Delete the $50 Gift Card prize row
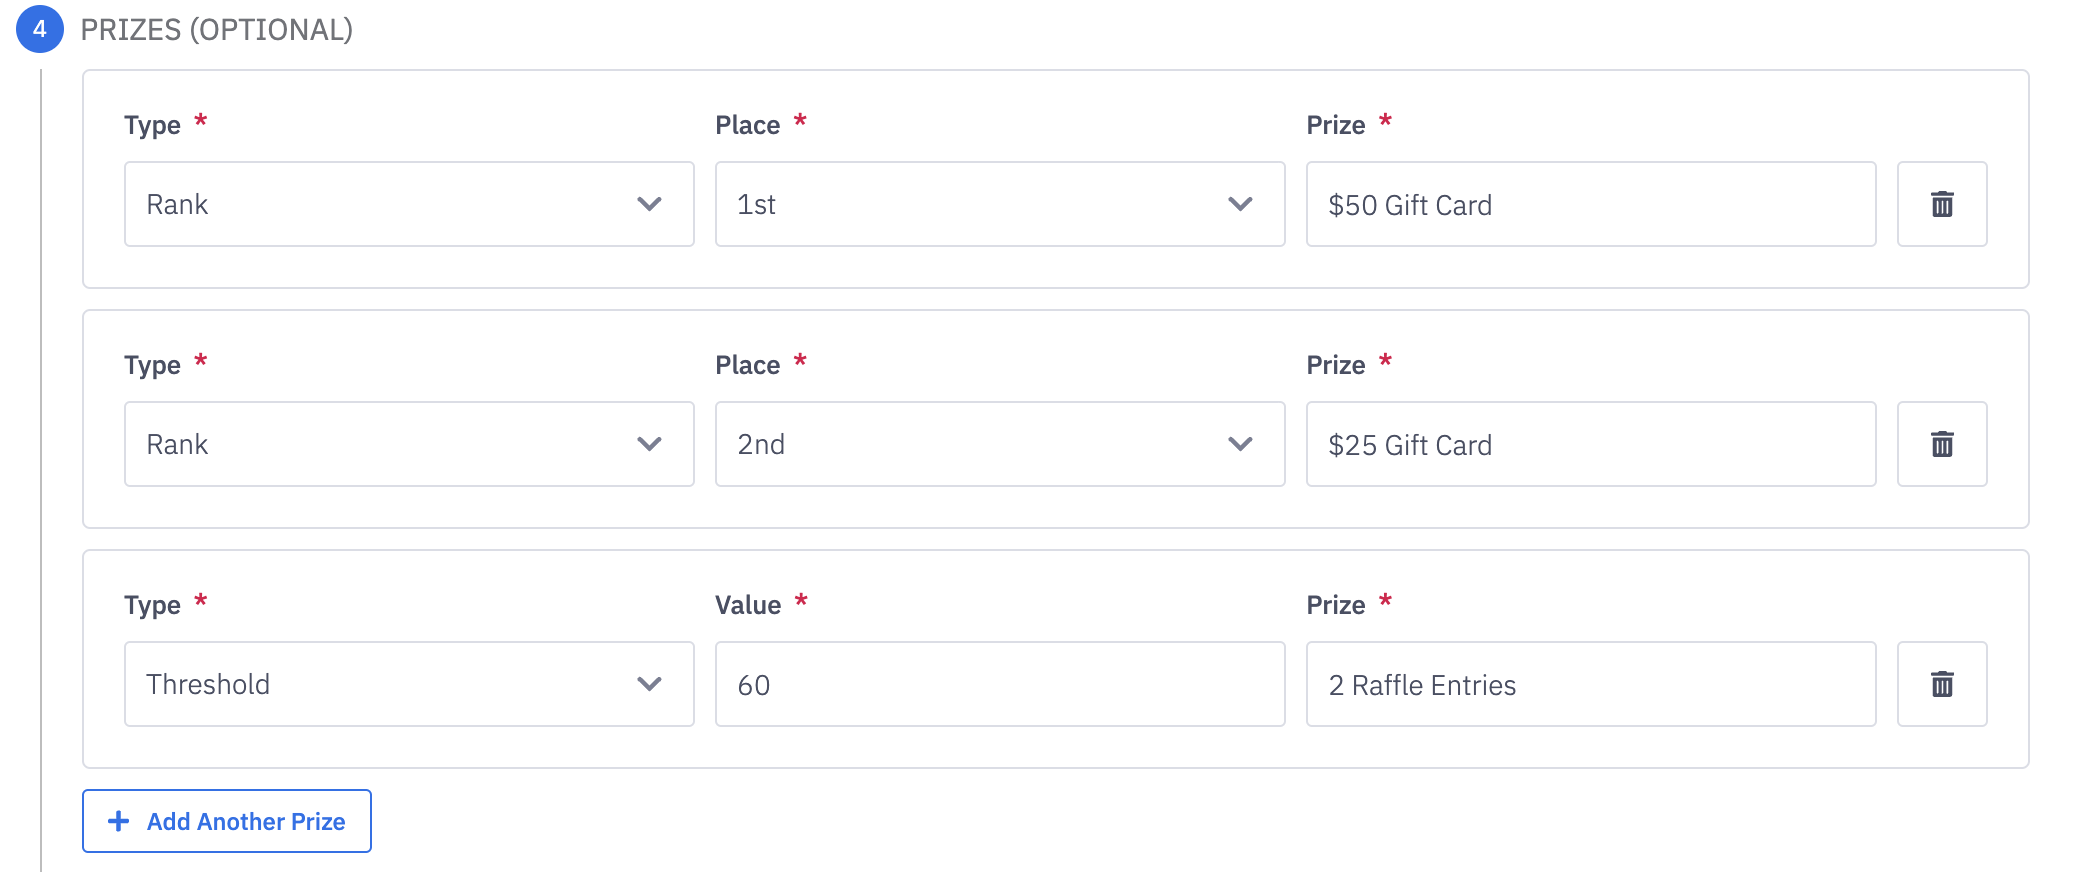 tap(1941, 204)
